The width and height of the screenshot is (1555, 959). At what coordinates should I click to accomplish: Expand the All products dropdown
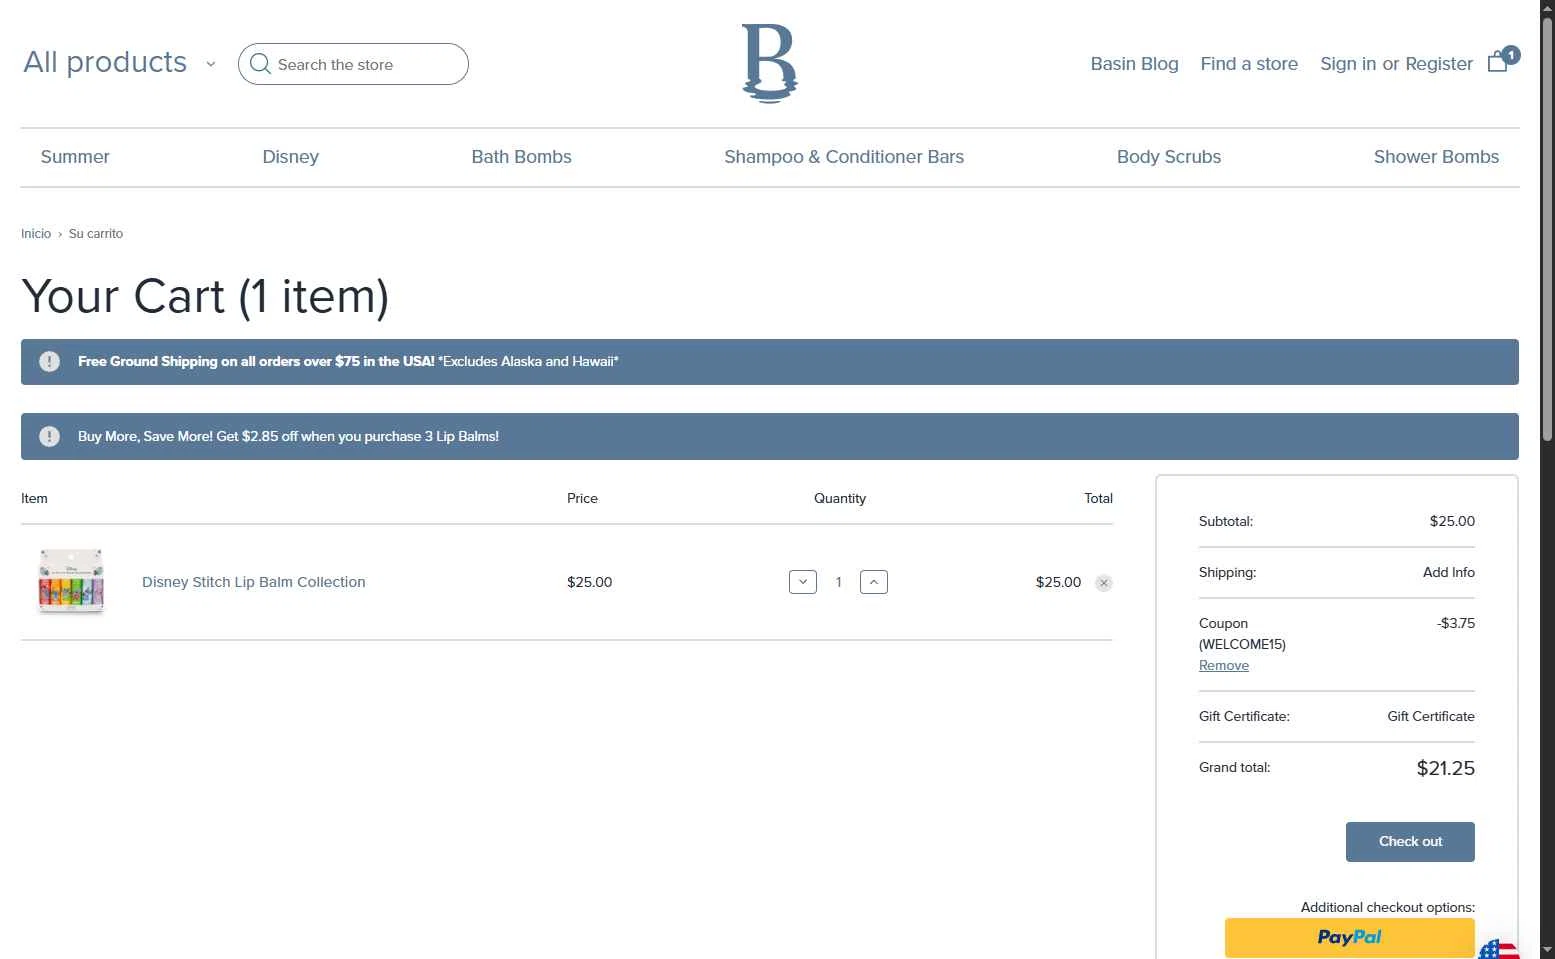[119, 62]
